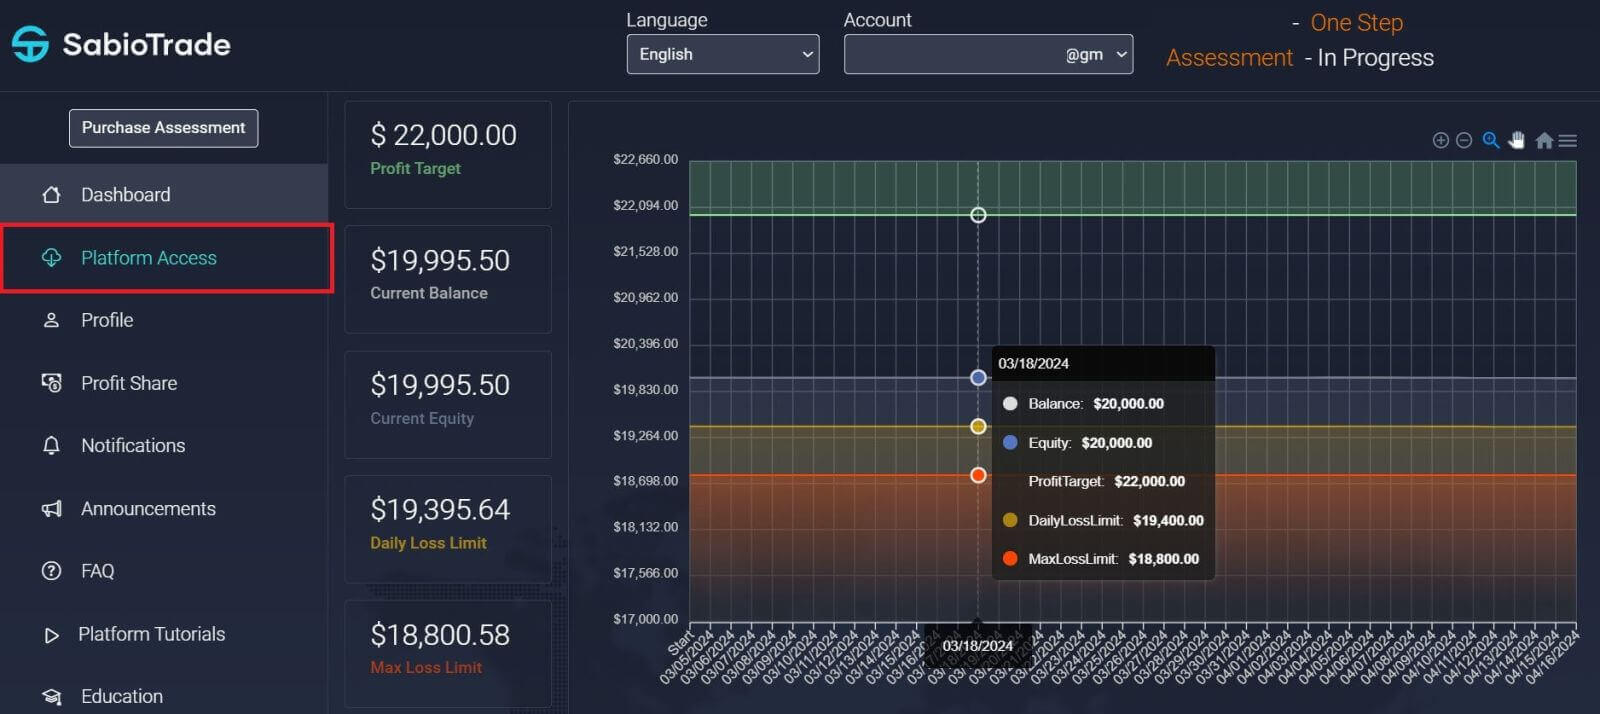The image size is (1600, 714).
Task: Click the zoom out chart icon
Action: click(1464, 141)
